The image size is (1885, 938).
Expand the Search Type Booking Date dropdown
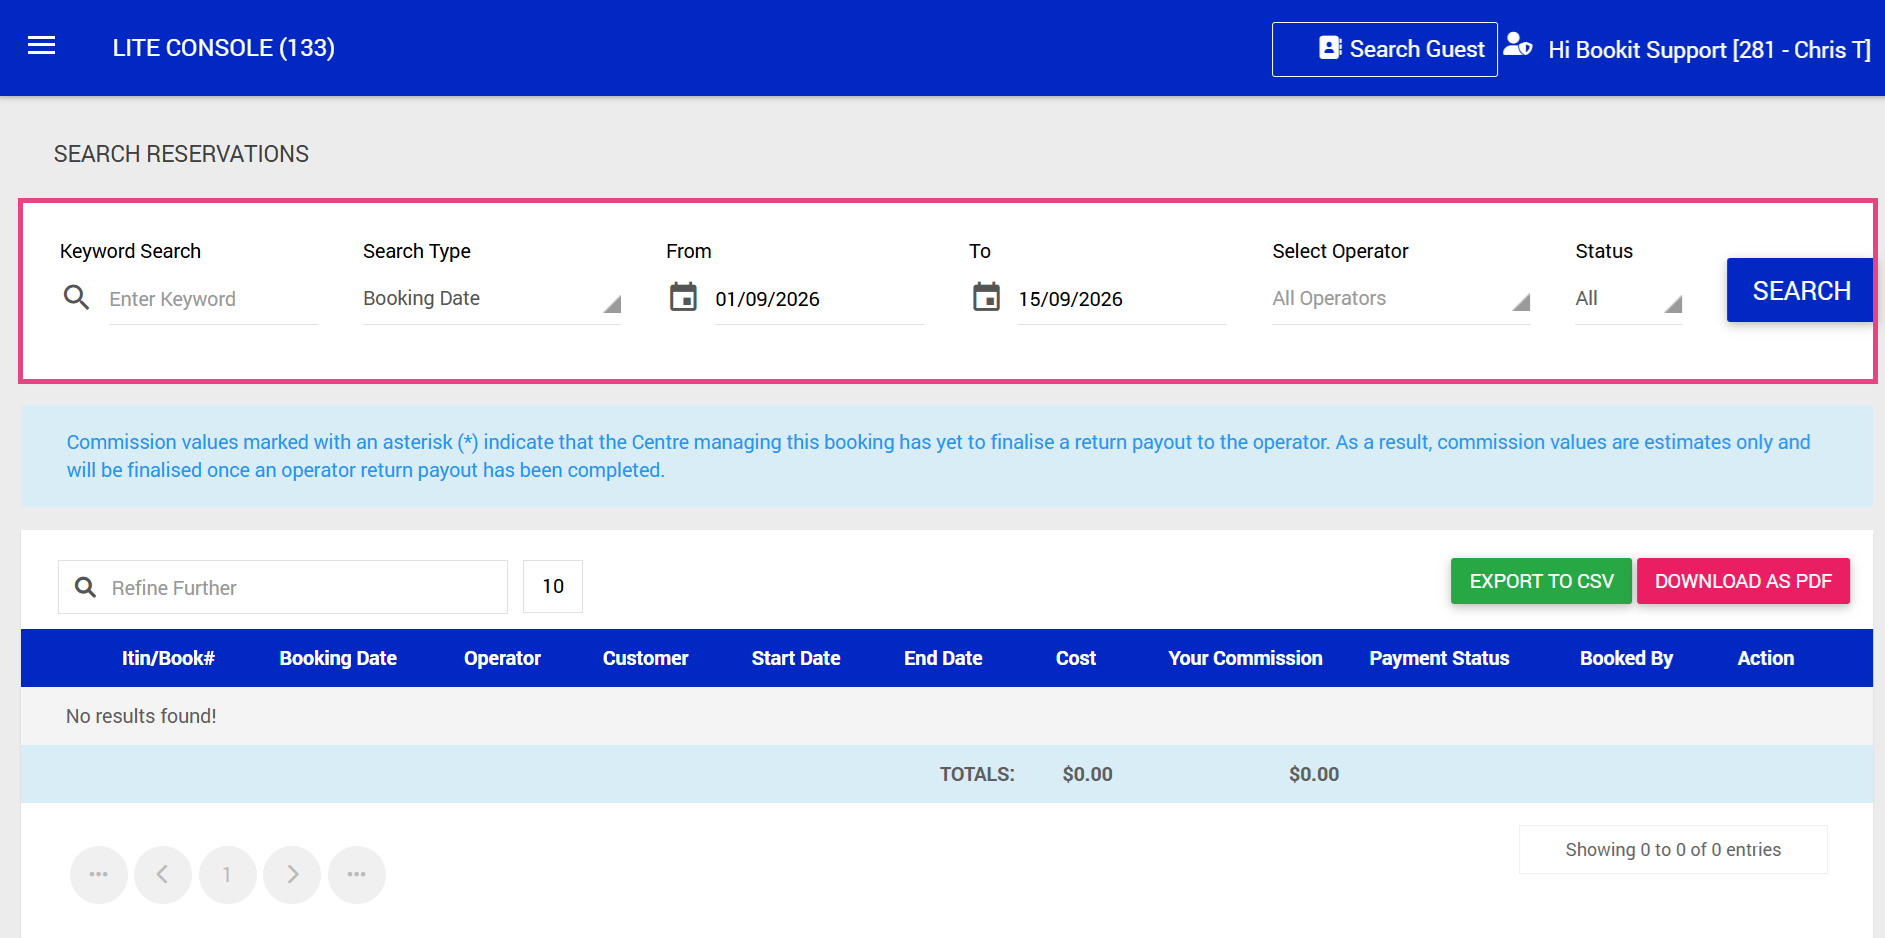(492, 299)
